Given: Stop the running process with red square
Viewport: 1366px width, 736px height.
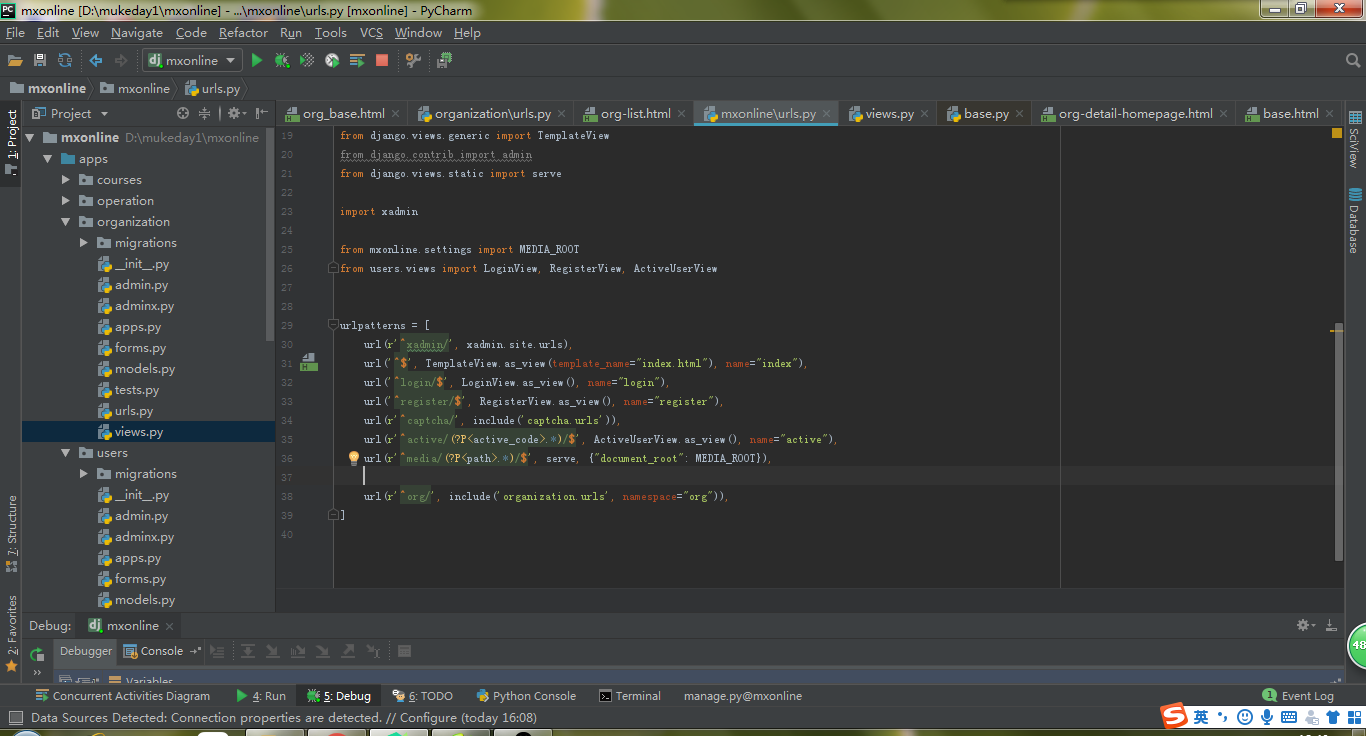Looking at the screenshot, I should pyautogui.click(x=382, y=61).
